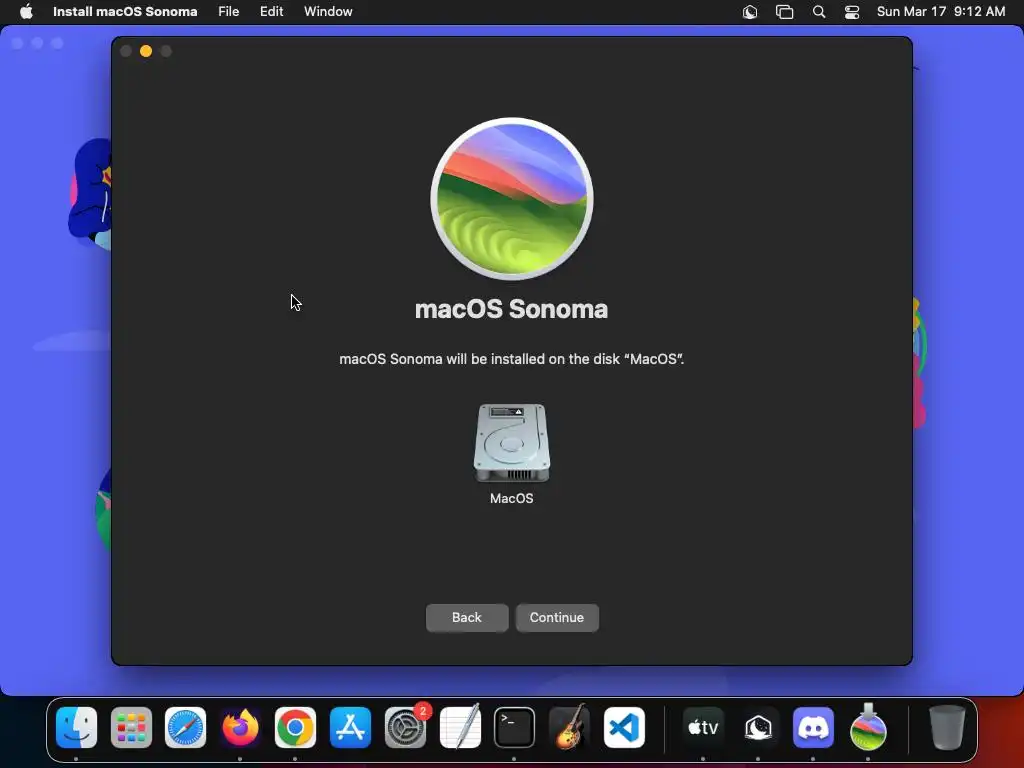Open Terminal from the Dock

pos(515,727)
